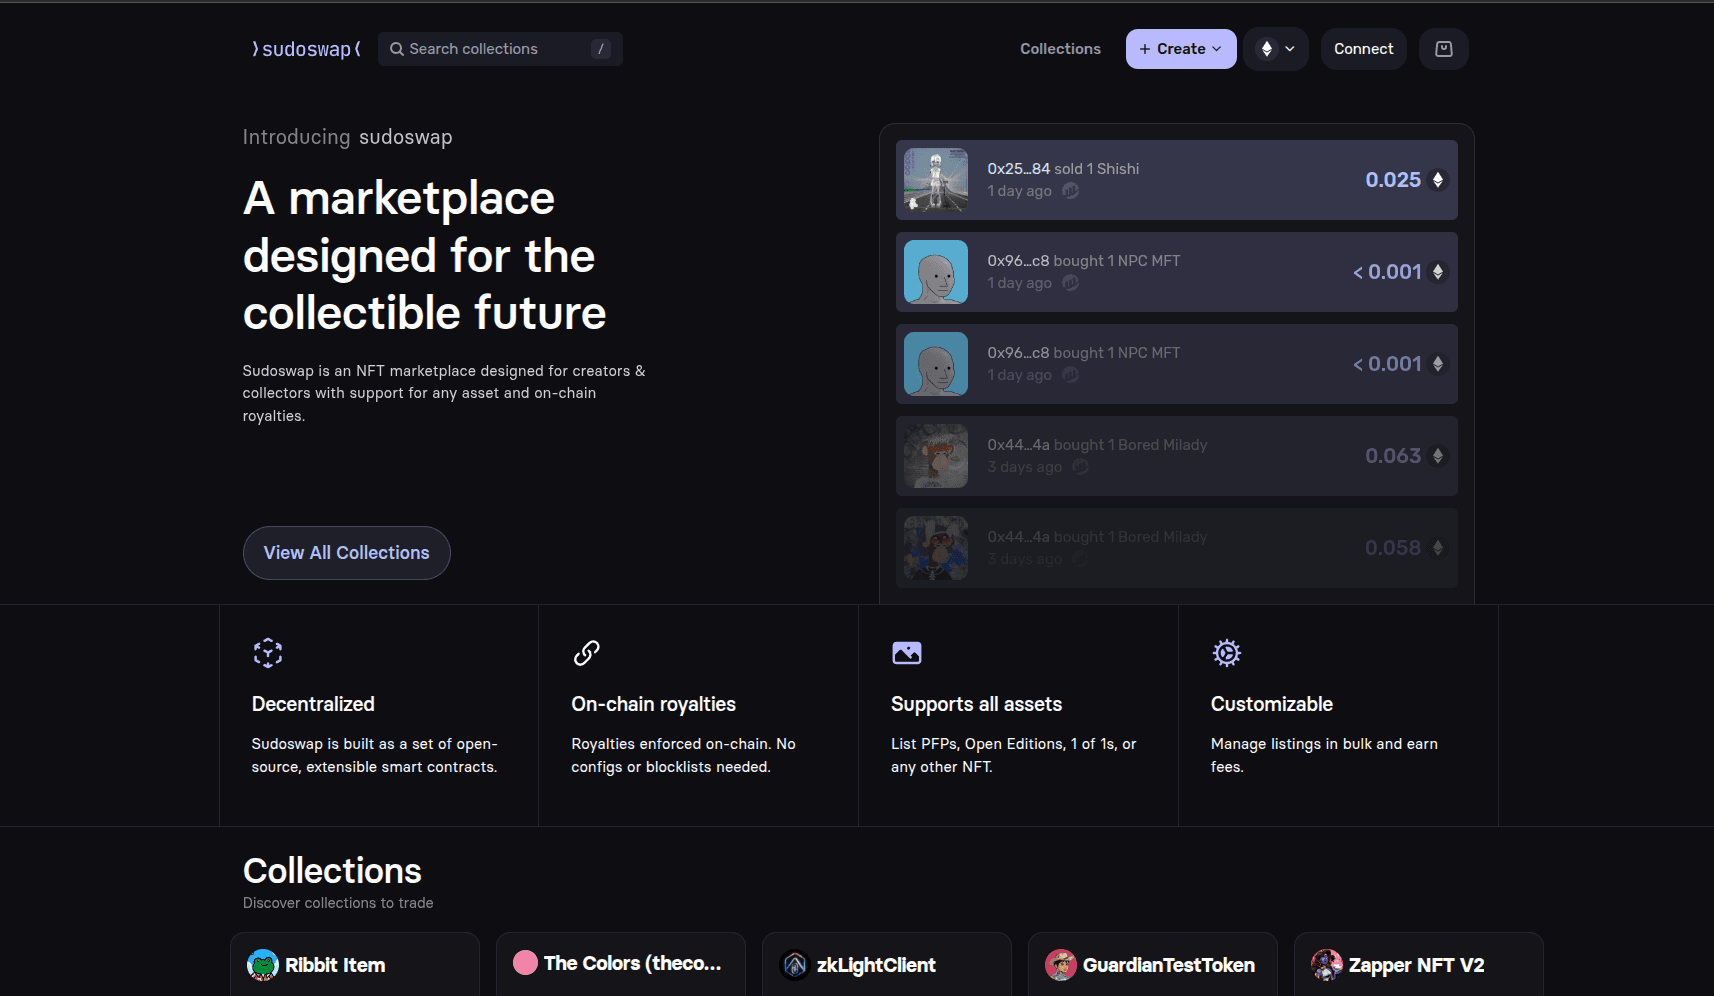Click the ETH icon beside 0.058
This screenshot has height=996, width=1714.
(x=1438, y=548)
